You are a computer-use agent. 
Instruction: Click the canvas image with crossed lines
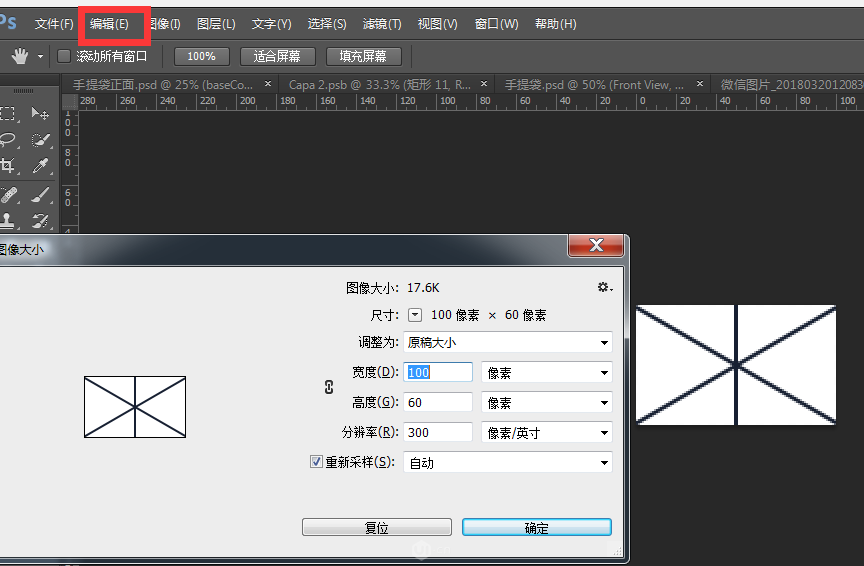(736, 365)
